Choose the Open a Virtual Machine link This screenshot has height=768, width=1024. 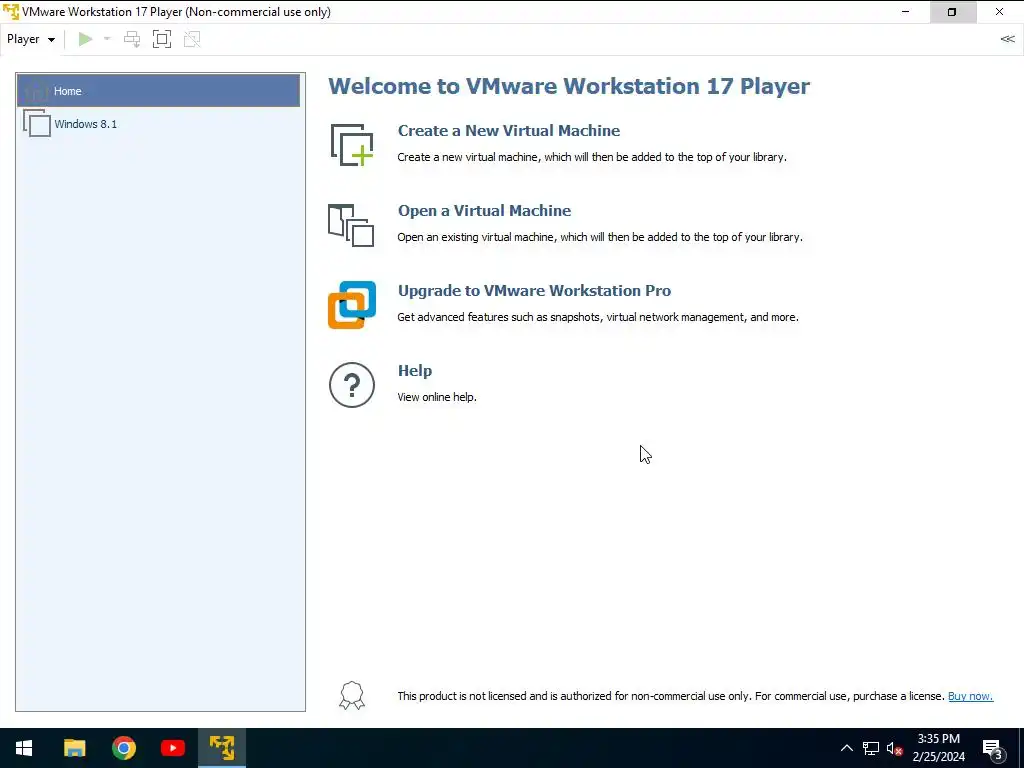coord(485,210)
